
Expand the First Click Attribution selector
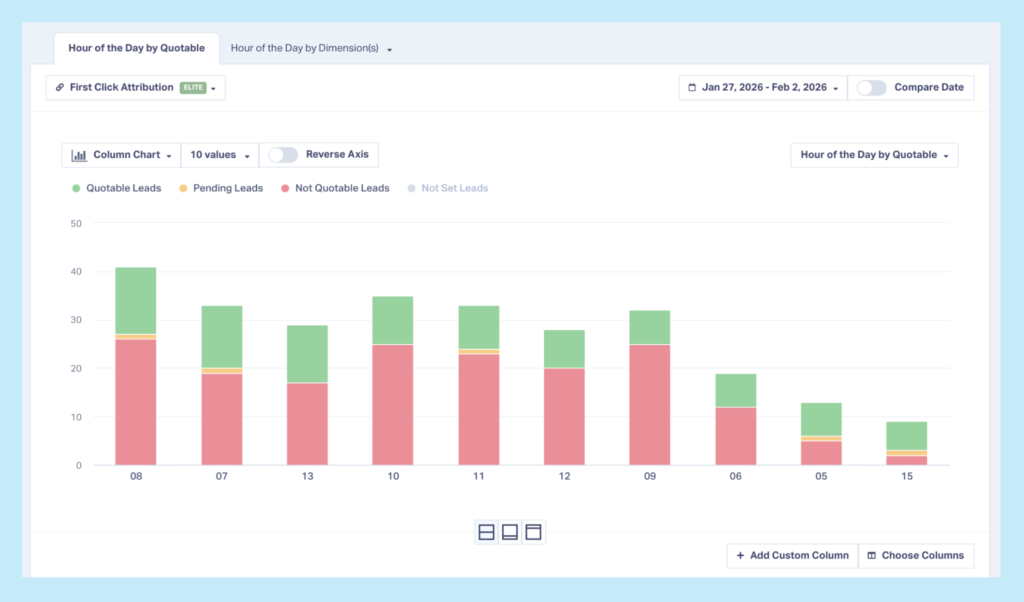tap(211, 87)
